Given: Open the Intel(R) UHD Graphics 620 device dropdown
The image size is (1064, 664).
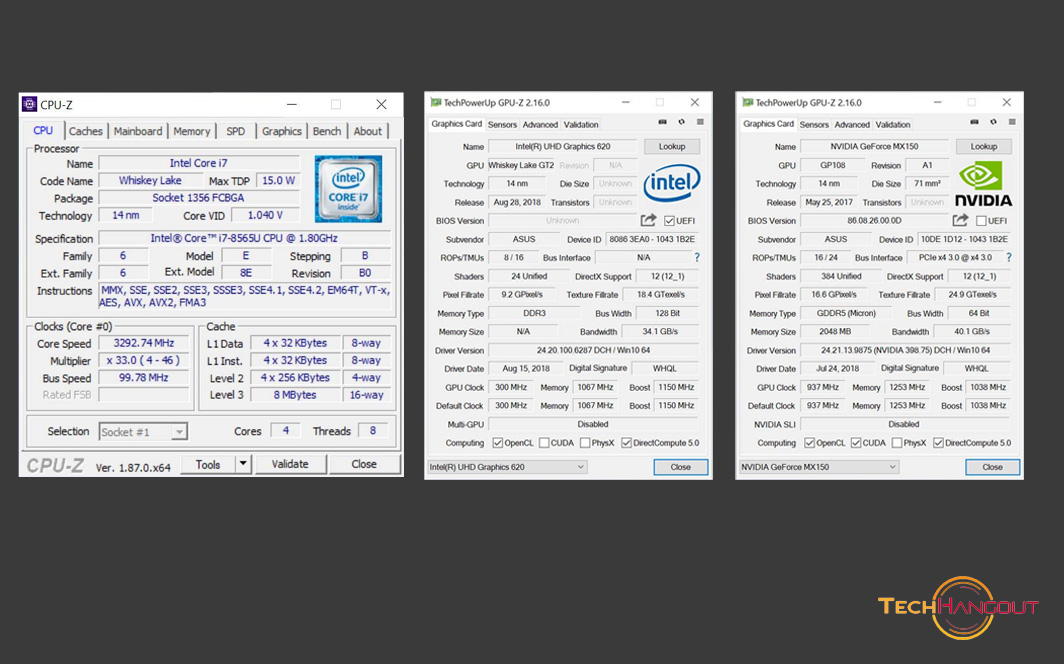Looking at the screenshot, I should 507,467.
